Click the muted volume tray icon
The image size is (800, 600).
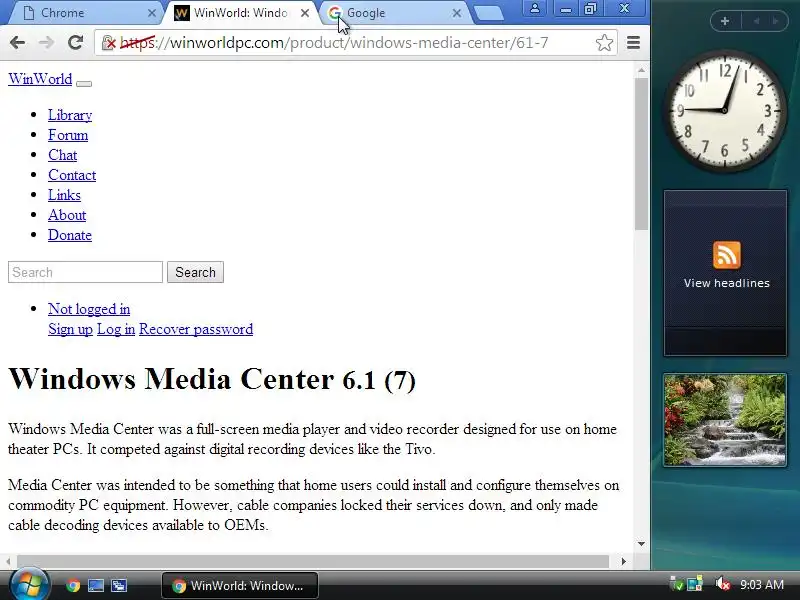(722, 584)
